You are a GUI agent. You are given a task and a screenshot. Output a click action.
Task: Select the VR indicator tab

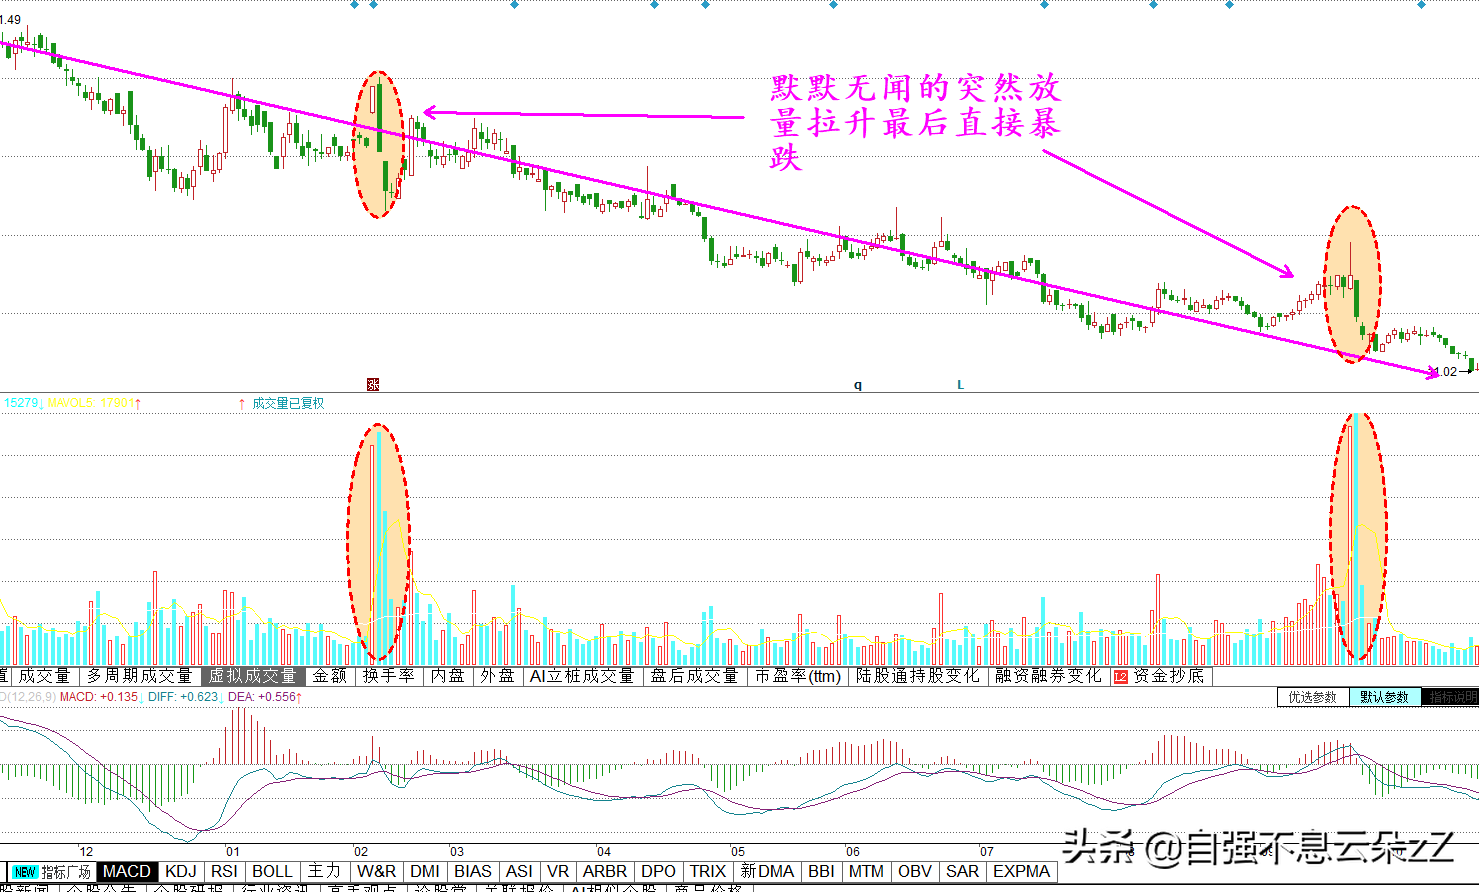pyautogui.click(x=558, y=872)
